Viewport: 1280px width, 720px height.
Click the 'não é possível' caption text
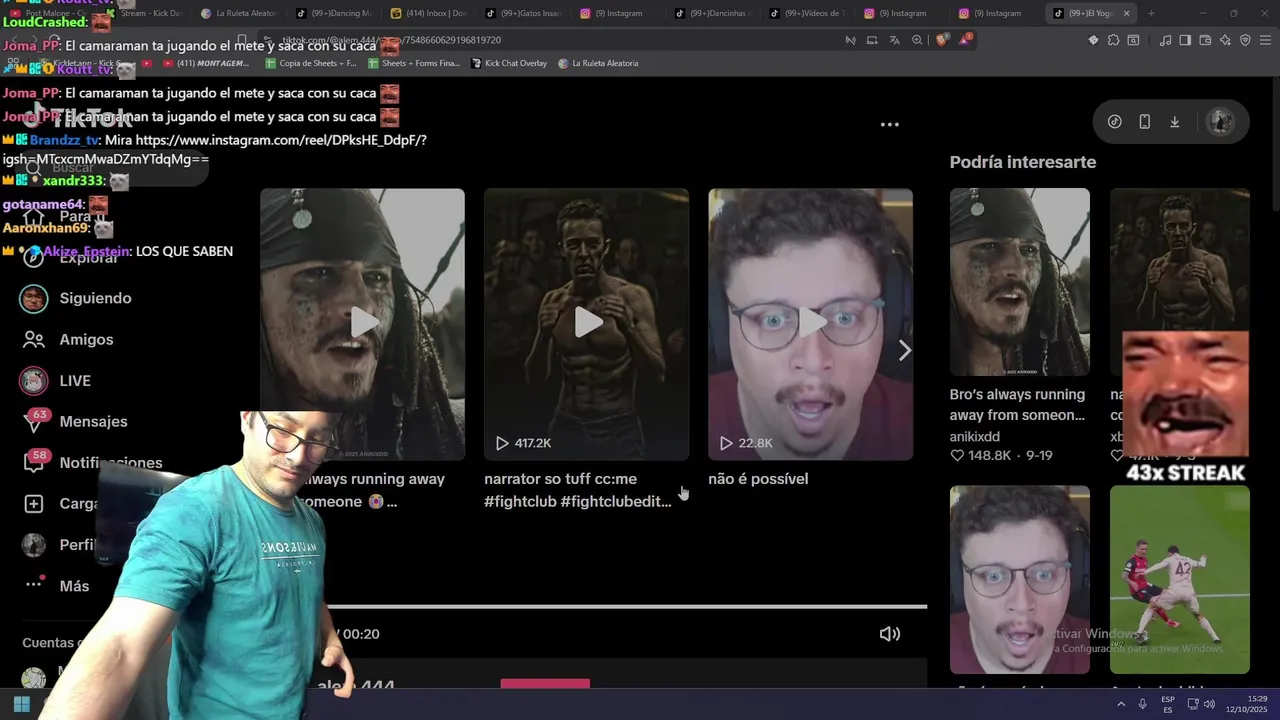tap(758, 479)
